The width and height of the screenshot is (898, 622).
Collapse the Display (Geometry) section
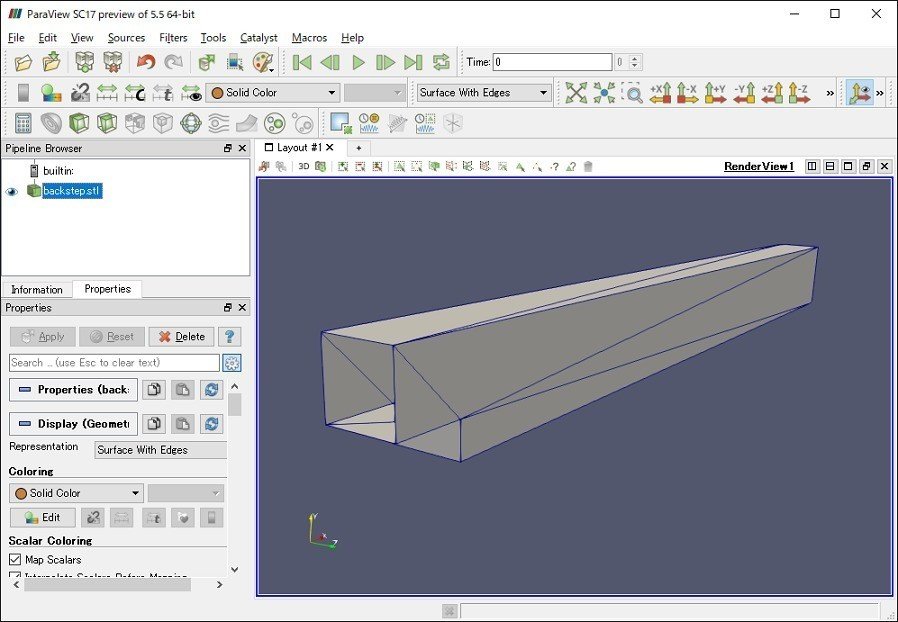(x=74, y=424)
